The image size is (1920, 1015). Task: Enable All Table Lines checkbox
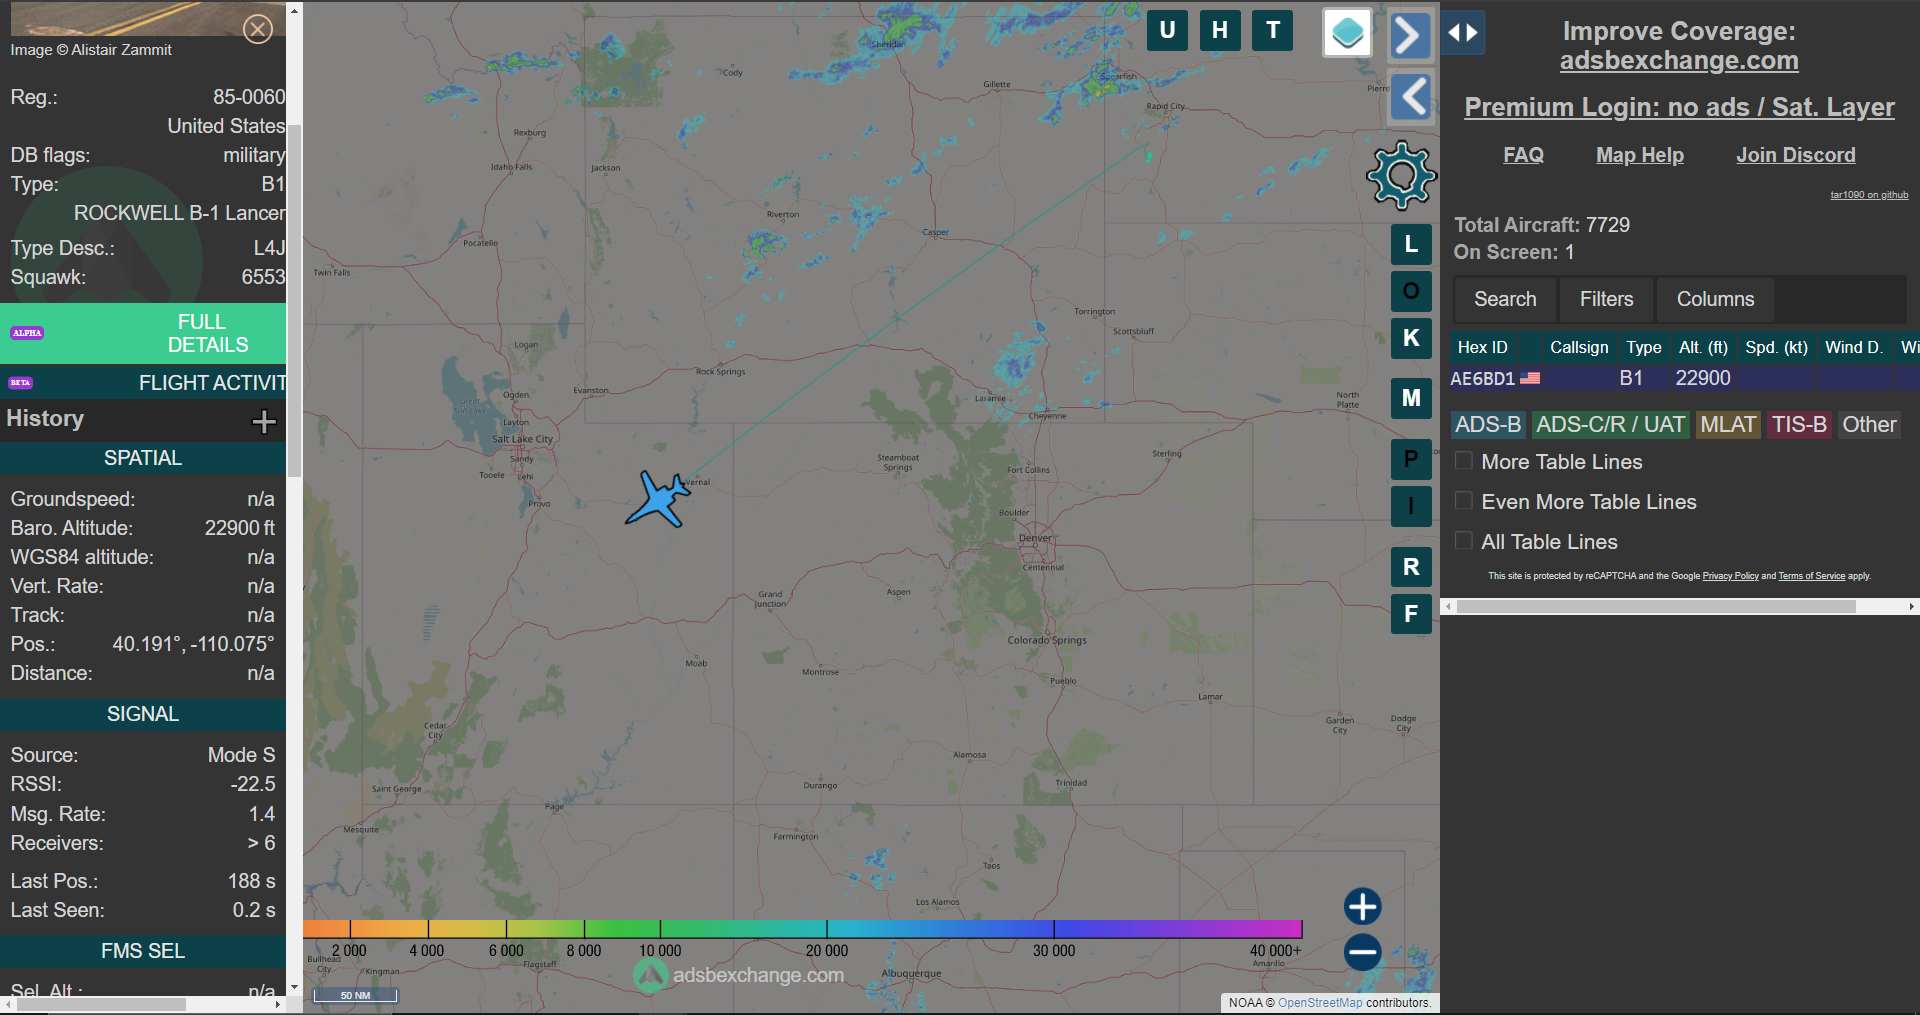coord(1464,541)
